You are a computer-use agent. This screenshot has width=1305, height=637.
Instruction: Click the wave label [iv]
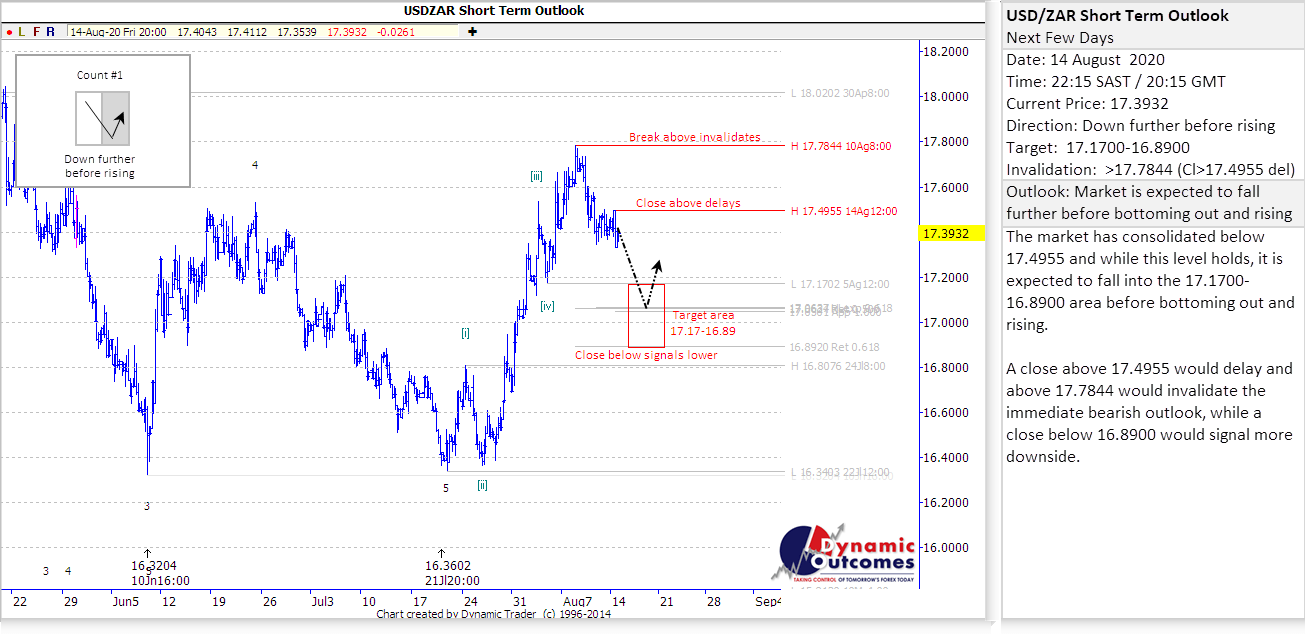[x=547, y=306]
